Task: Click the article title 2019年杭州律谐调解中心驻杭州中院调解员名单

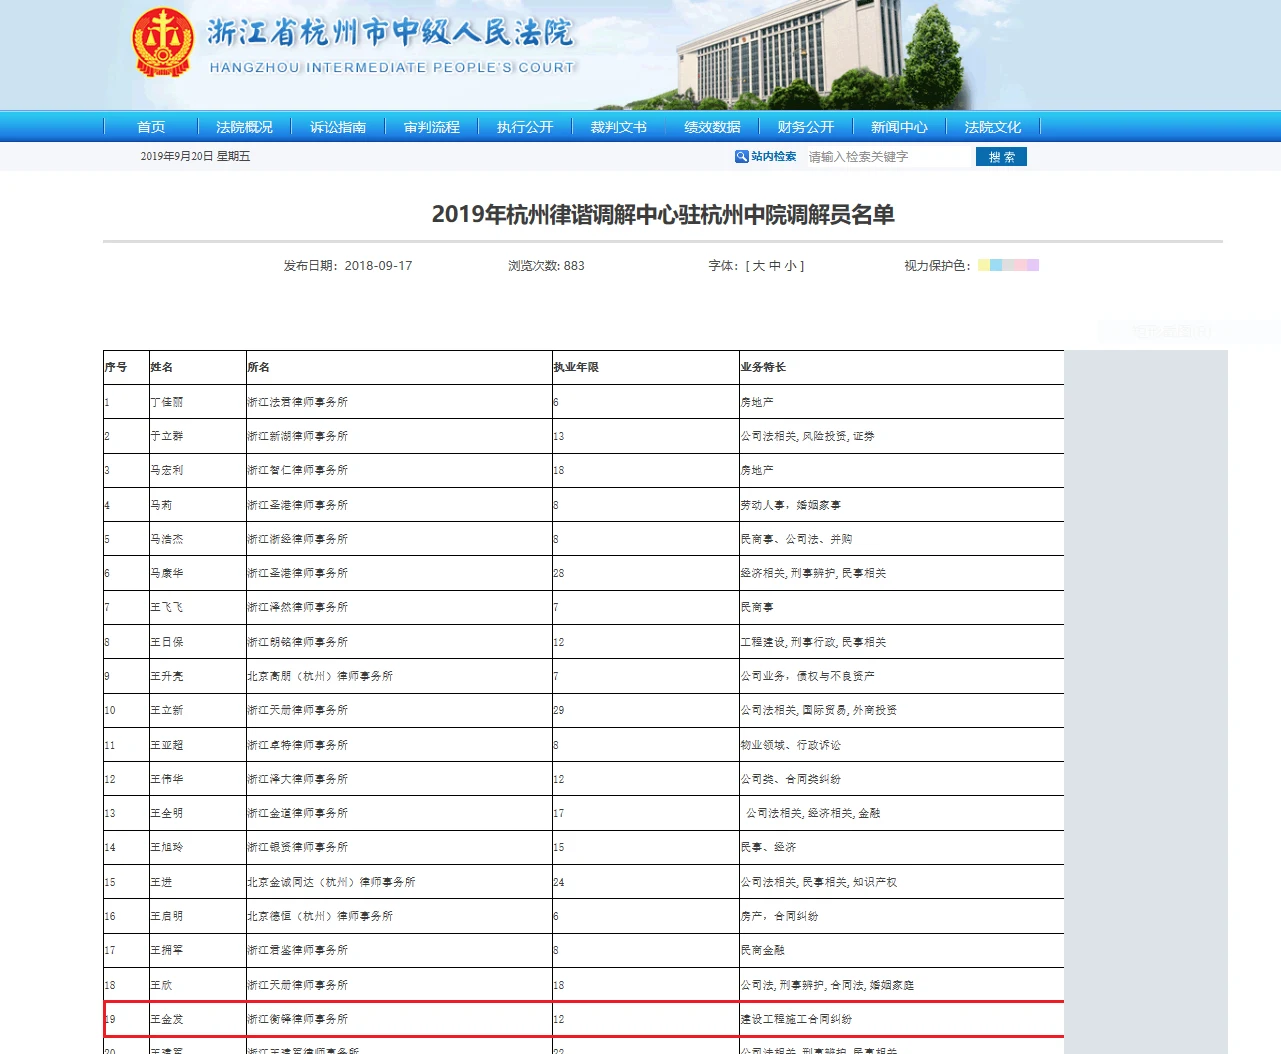Action: click(663, 215)
